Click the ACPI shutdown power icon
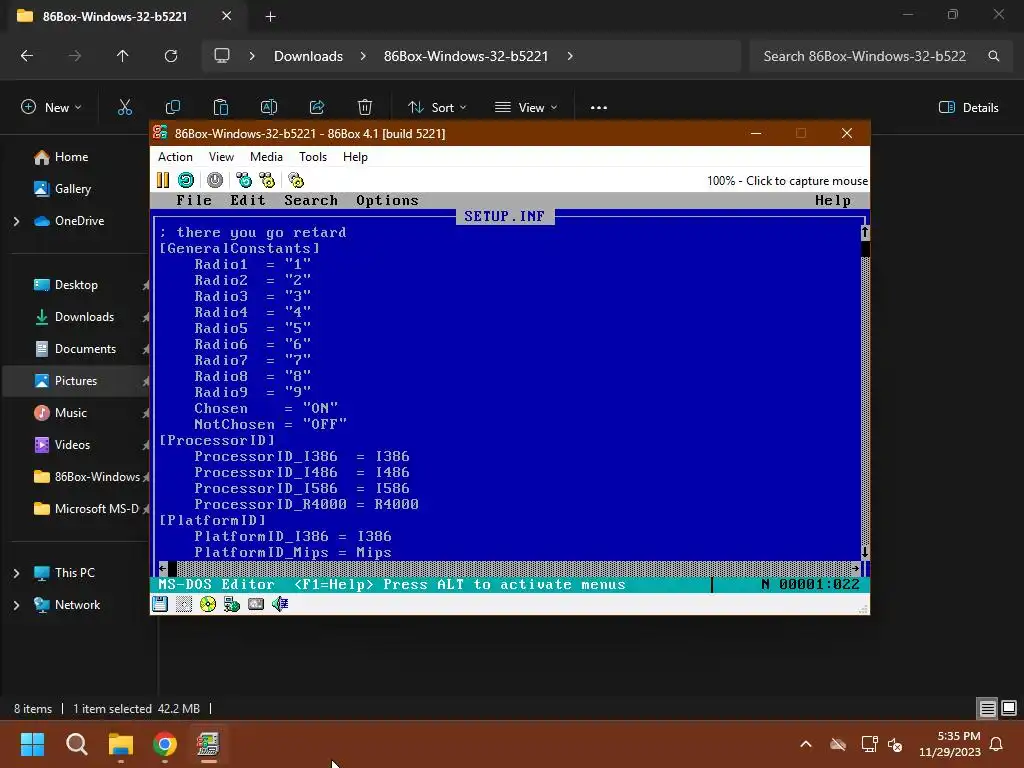This screenshot has height=768, width=1024. (215, 180)
